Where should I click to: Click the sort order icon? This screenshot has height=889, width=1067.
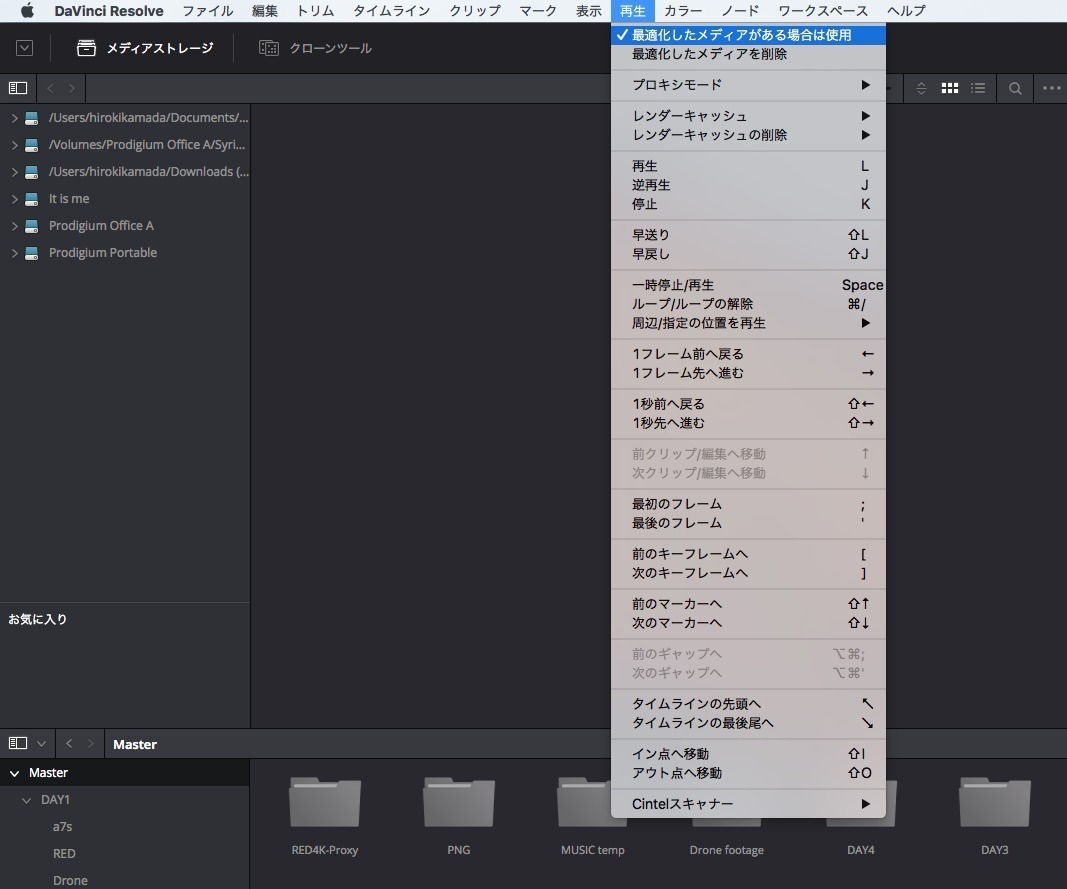(921, 88)
